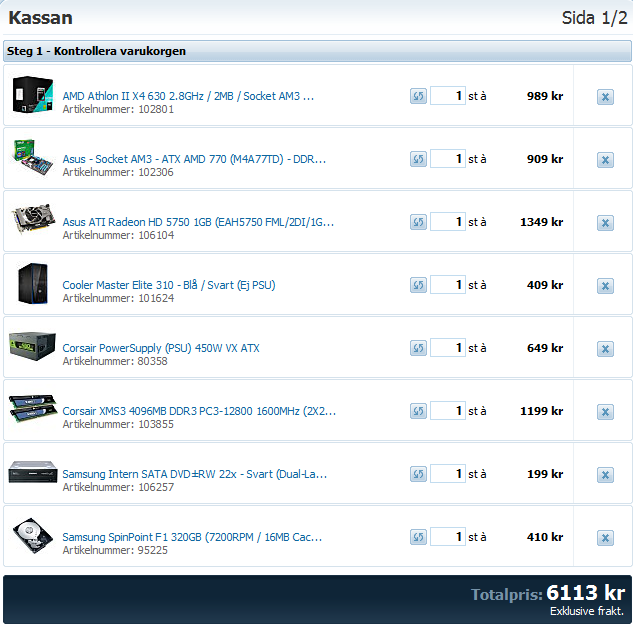Click the 1199 kr price

(x=542, y=411)
